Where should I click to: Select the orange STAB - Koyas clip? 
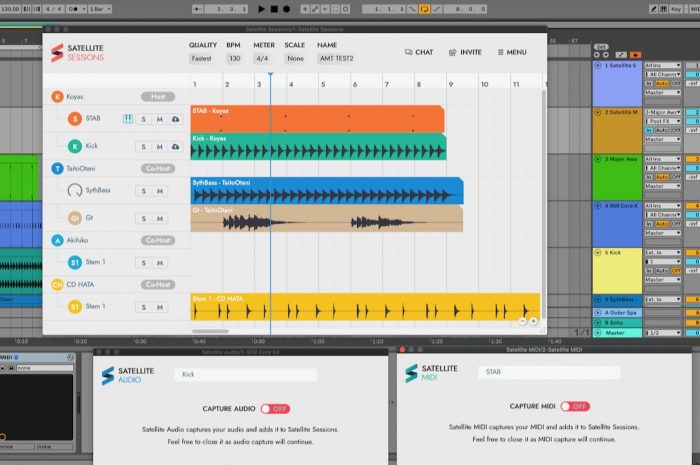(x=317, y=119)
